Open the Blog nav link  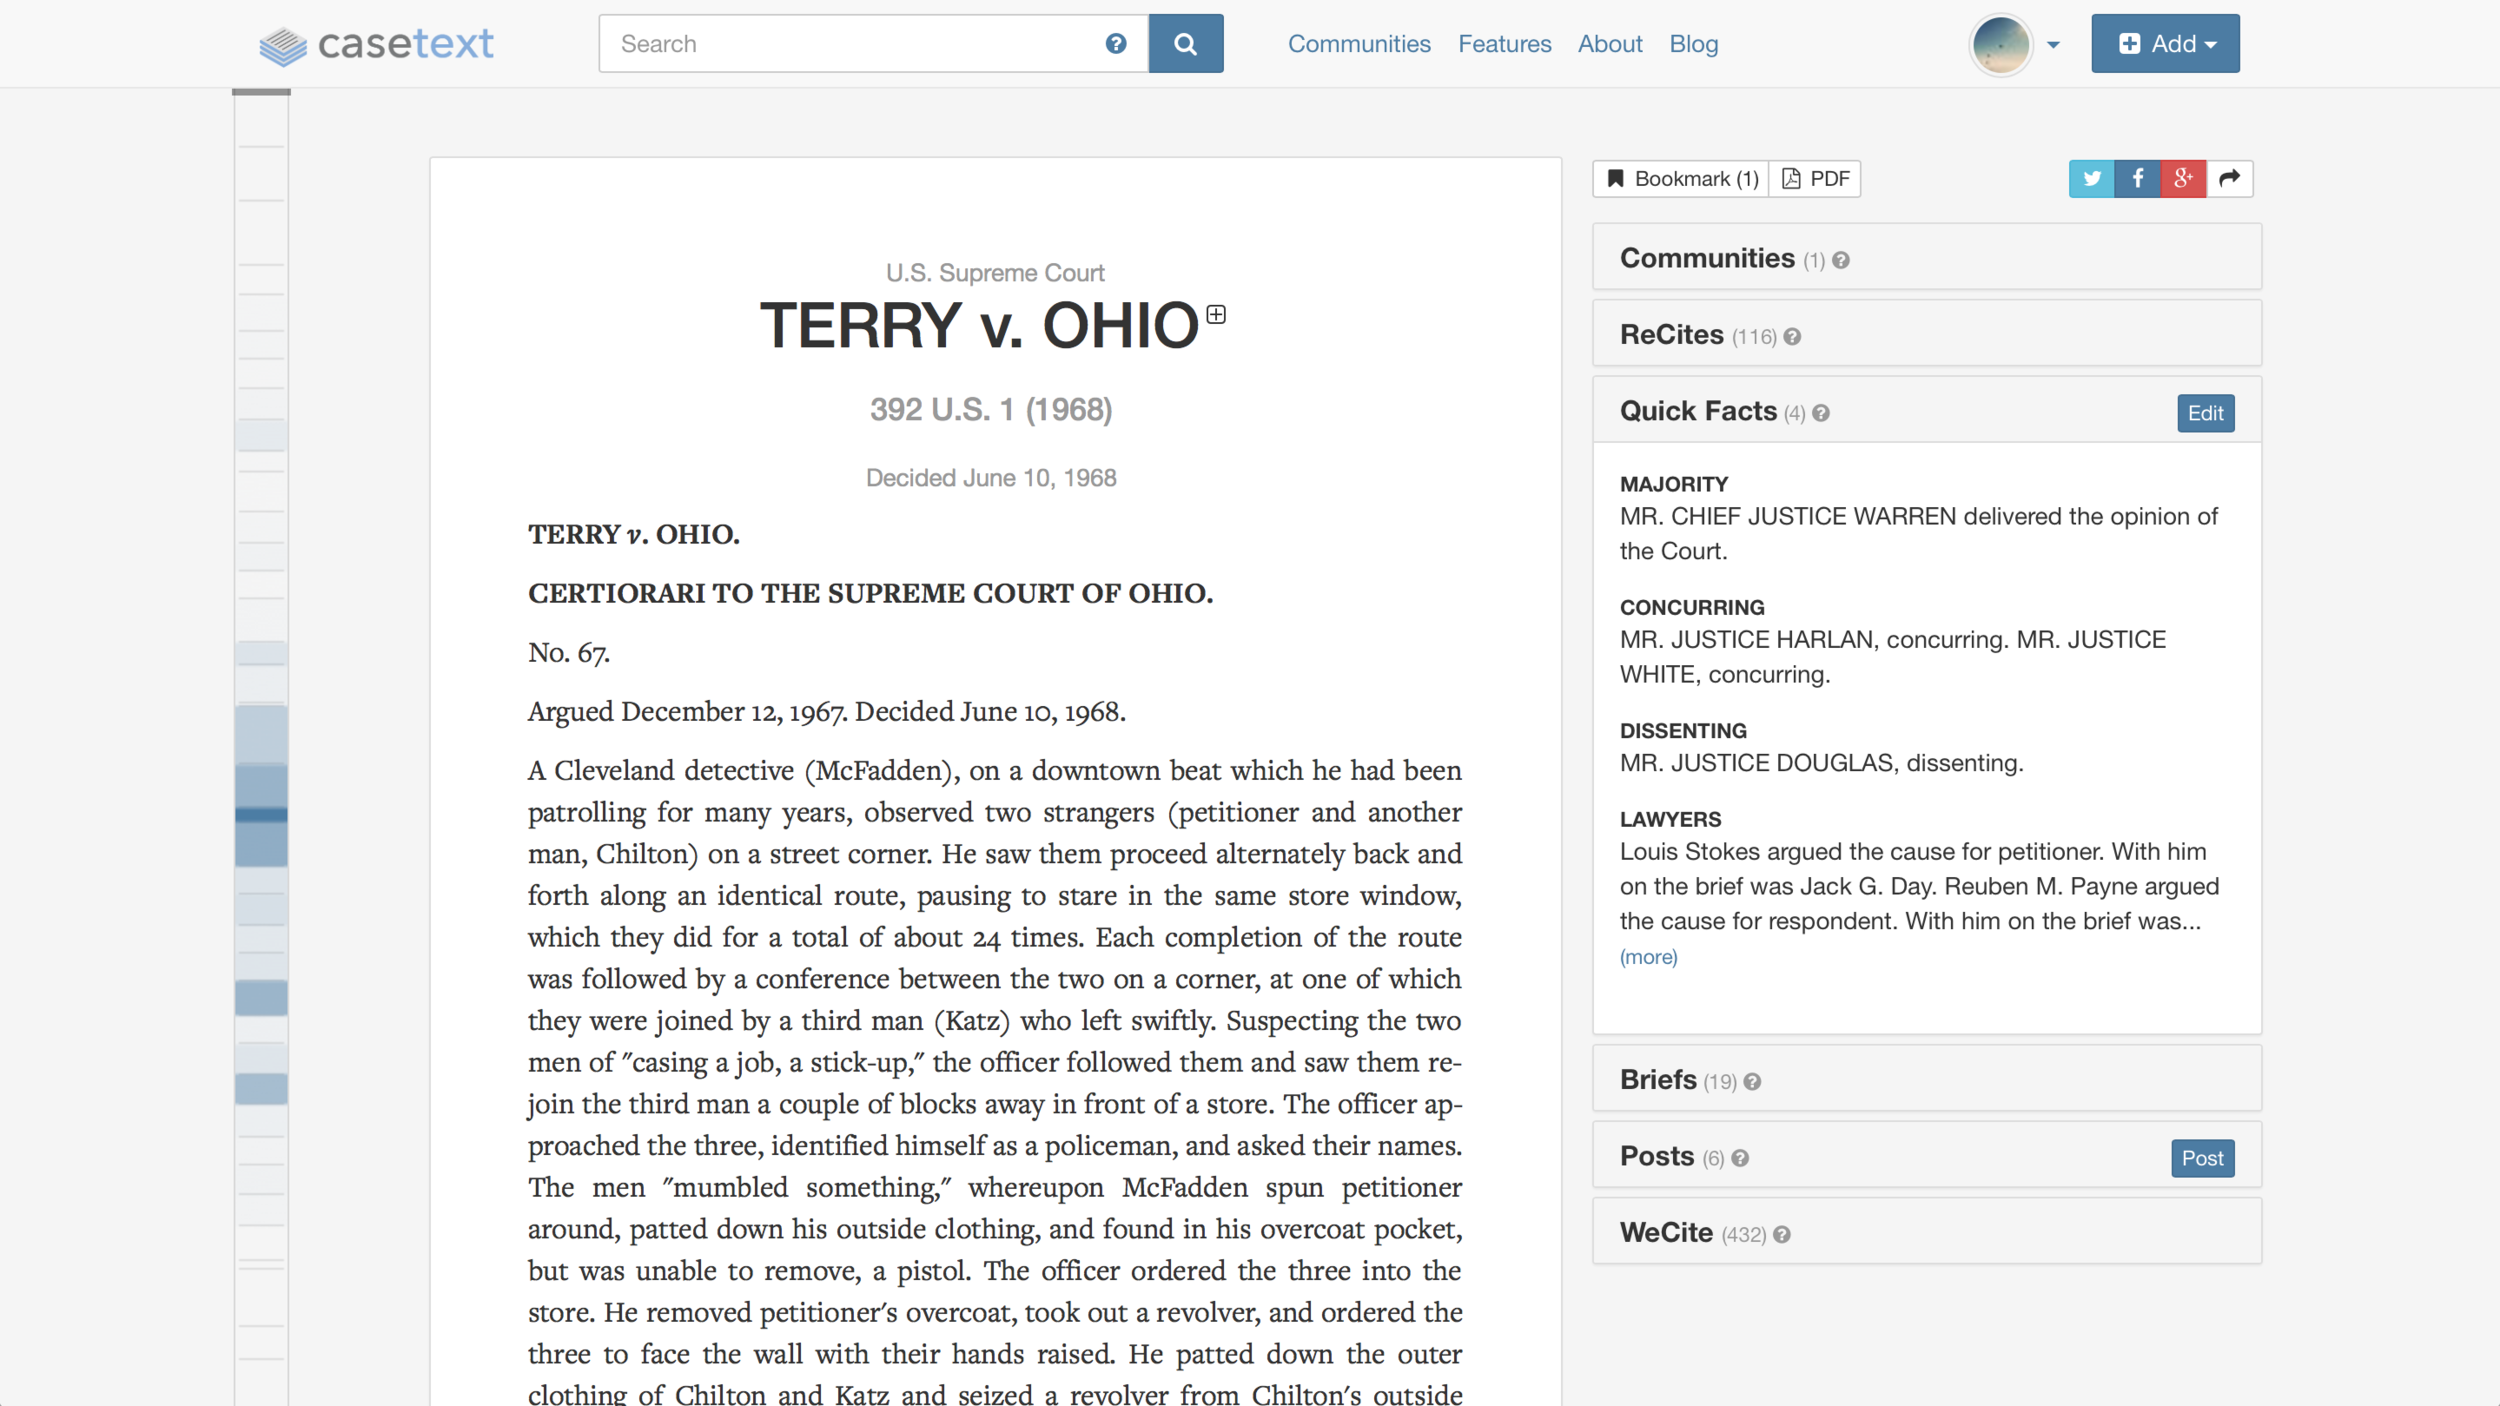point(1693,44)
